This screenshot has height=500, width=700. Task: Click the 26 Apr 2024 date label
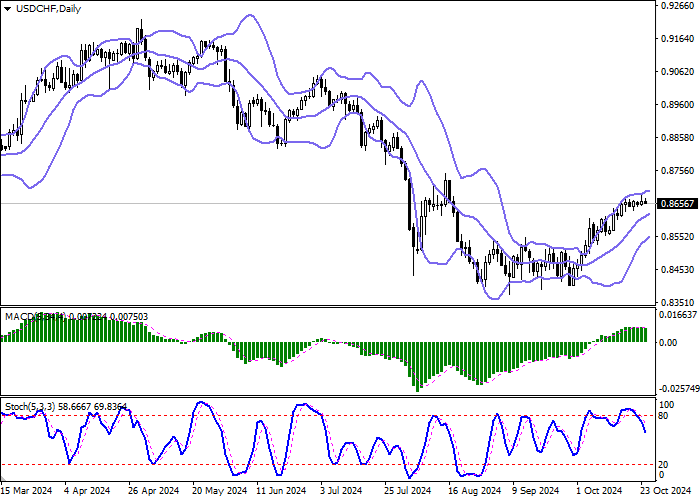coord(154,491)
